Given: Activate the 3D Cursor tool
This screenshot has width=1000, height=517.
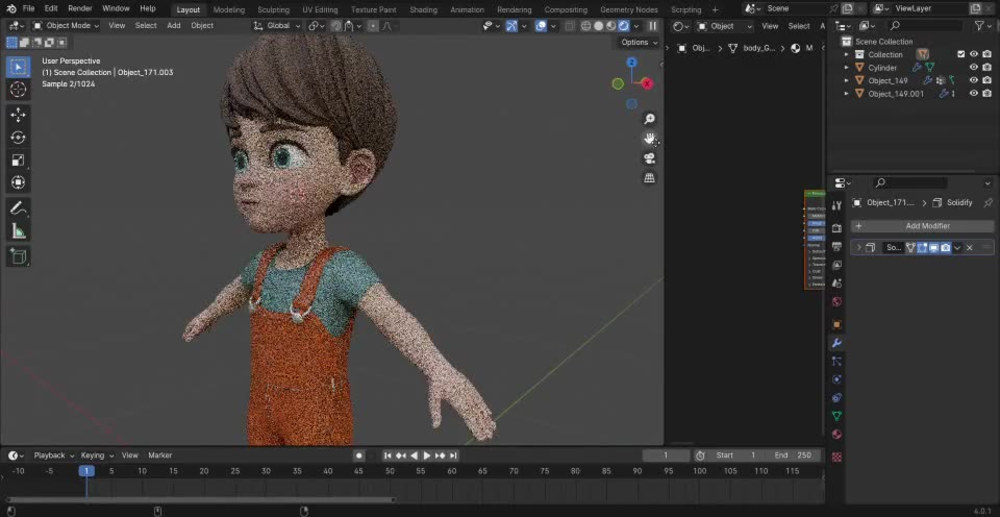Looking at the screenshot, I should click(18, 89).
